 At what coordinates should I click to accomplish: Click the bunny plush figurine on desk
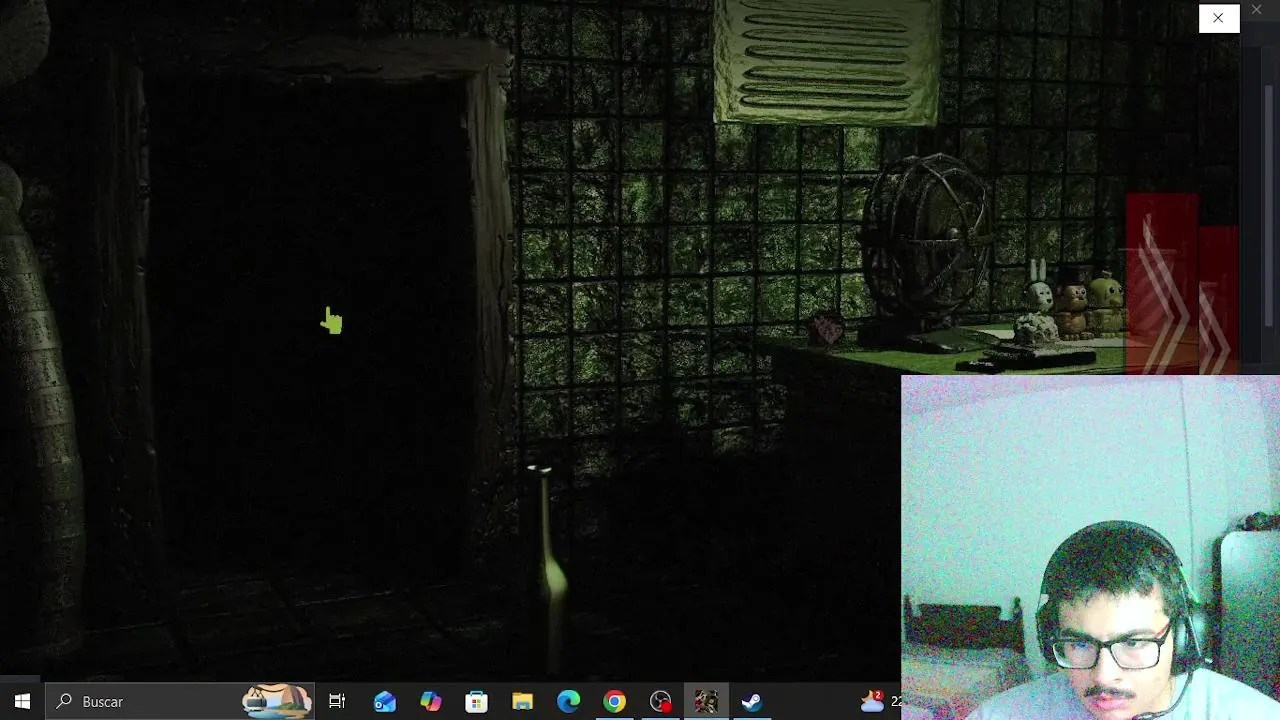[x=1038, y=300]
